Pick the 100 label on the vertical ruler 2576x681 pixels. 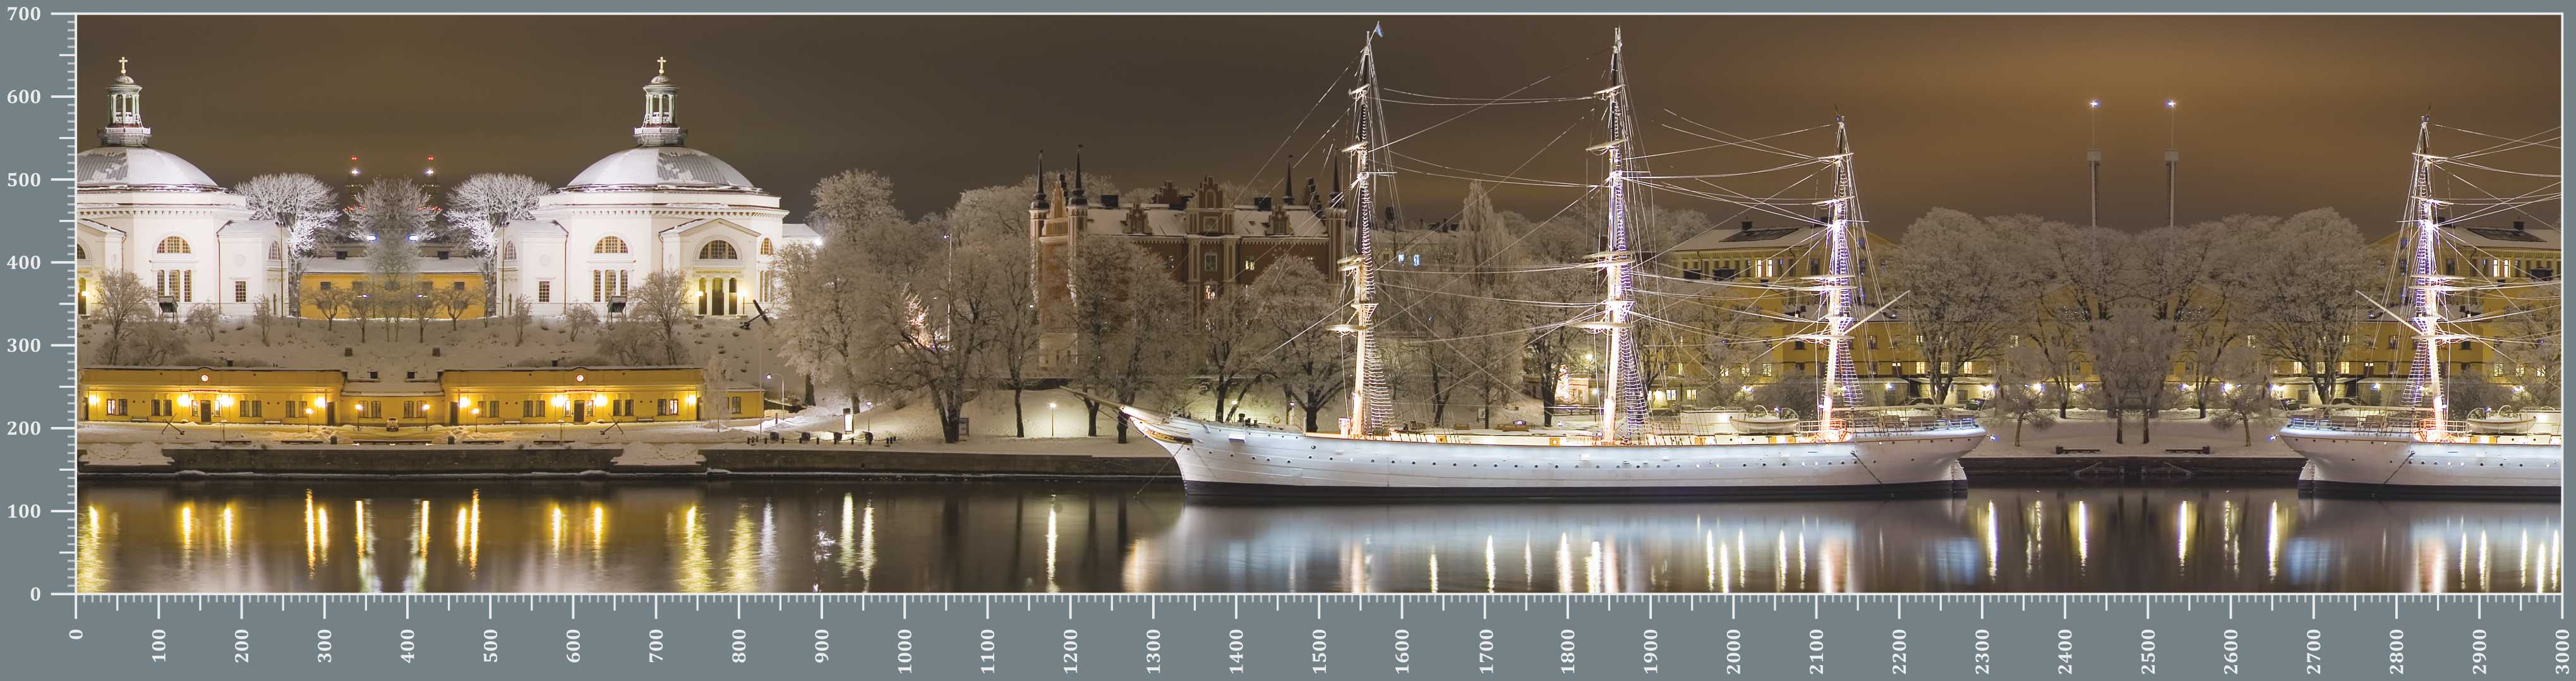click(x=24, y=511)
